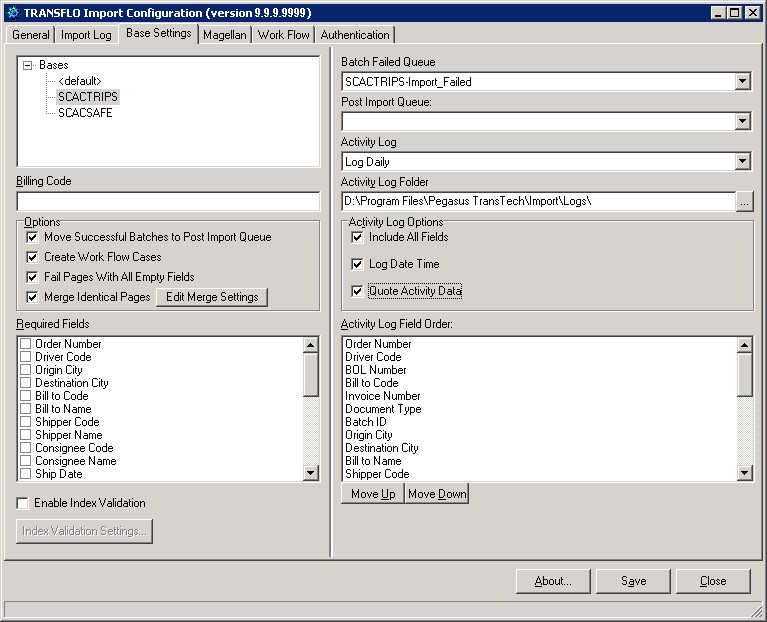Select the <default> base in tree
This screenshot has height=622, width=767.
tap(80, 81)
